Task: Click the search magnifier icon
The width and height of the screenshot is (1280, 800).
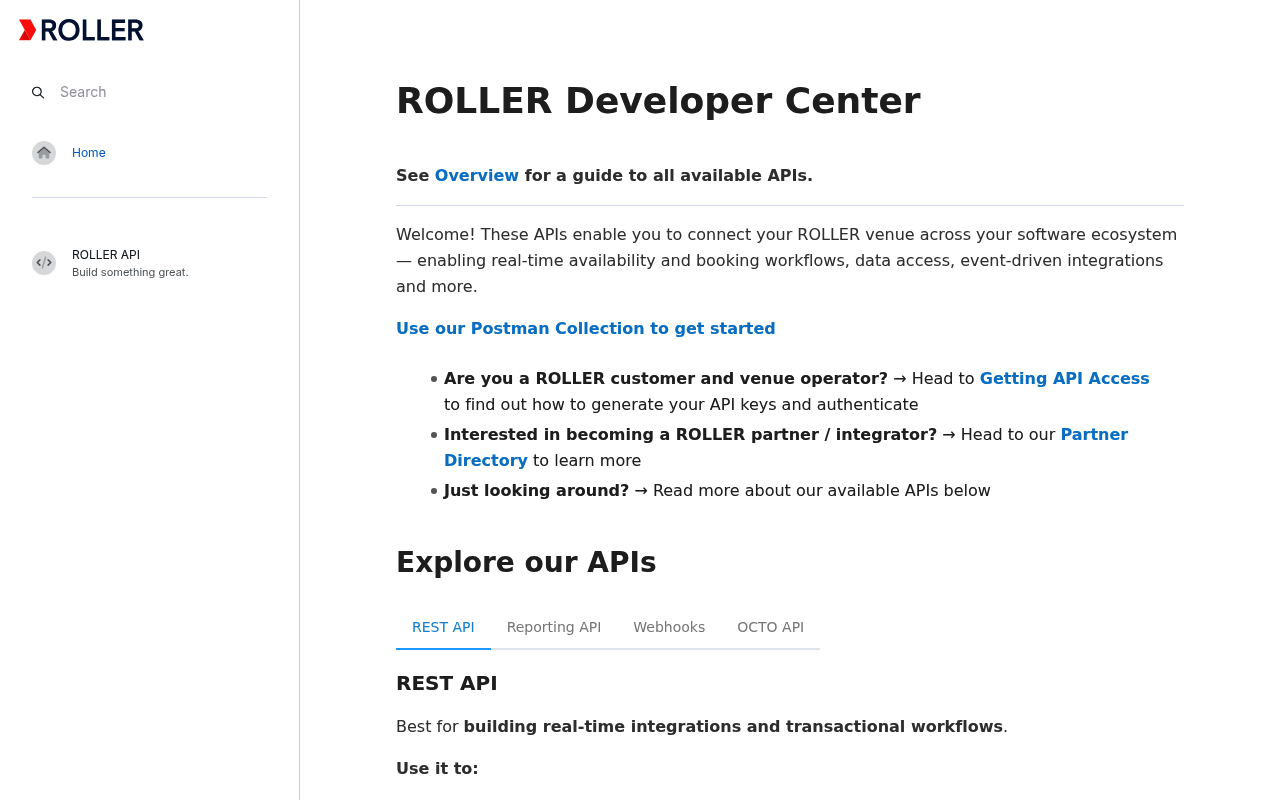Action: click(38, 92)
